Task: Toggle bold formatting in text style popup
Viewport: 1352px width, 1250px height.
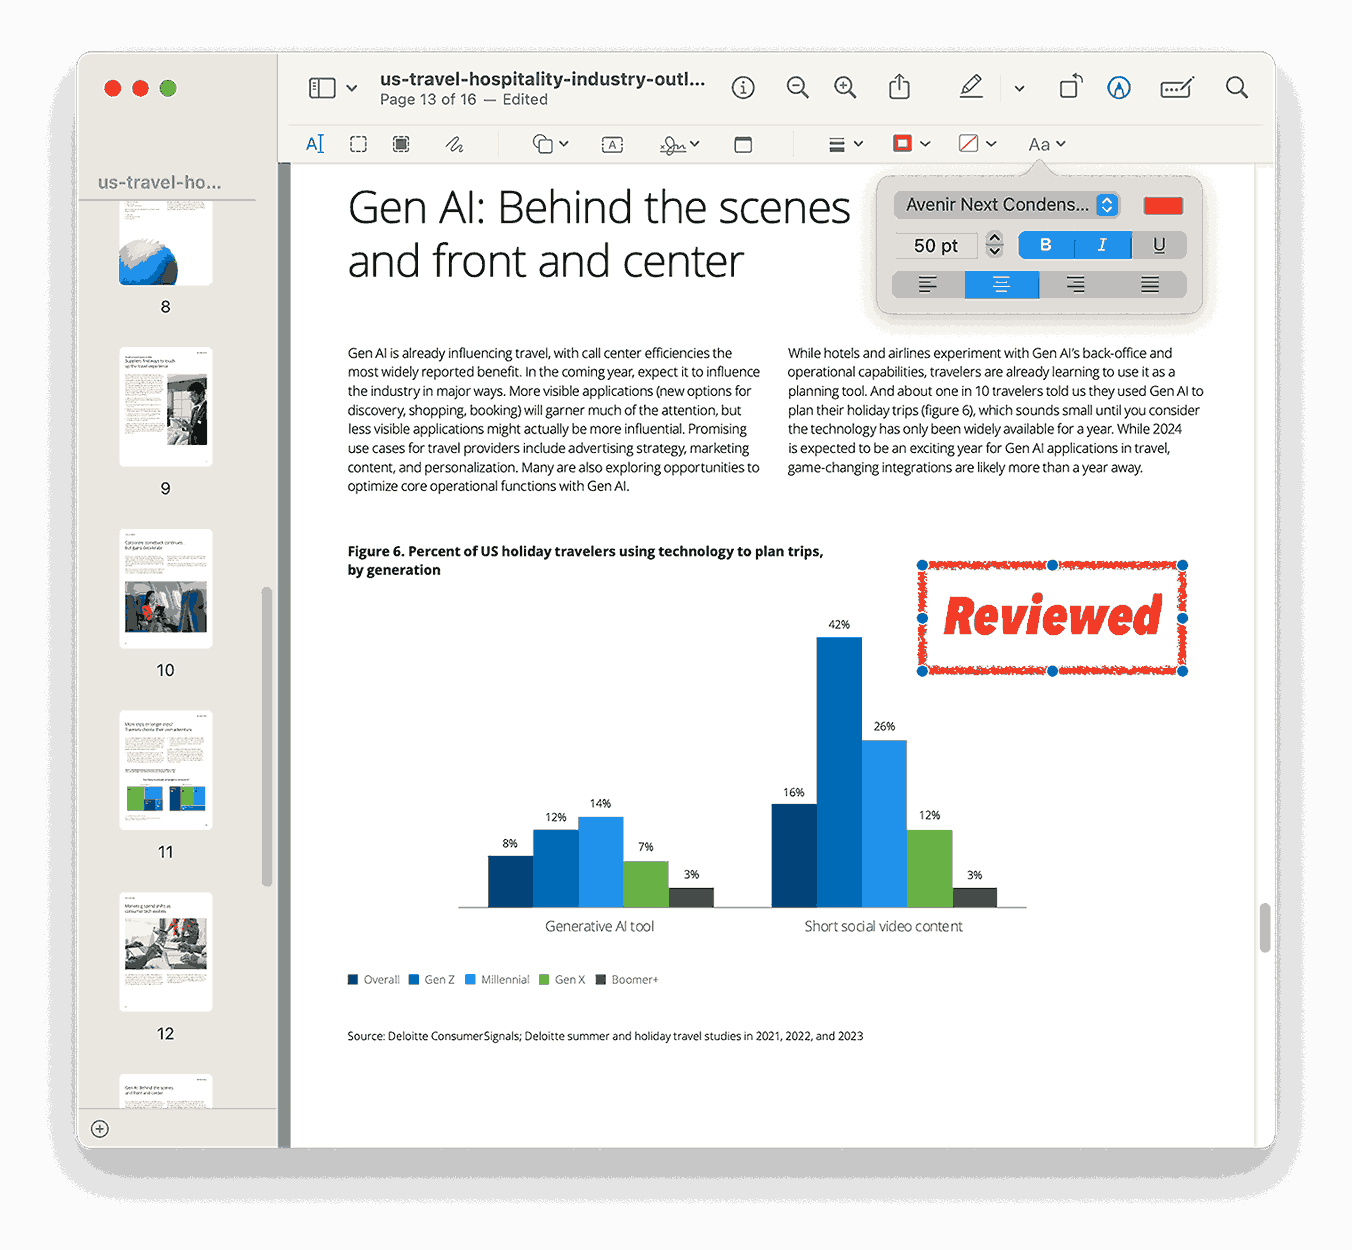Action: [x=1044, y=245]
